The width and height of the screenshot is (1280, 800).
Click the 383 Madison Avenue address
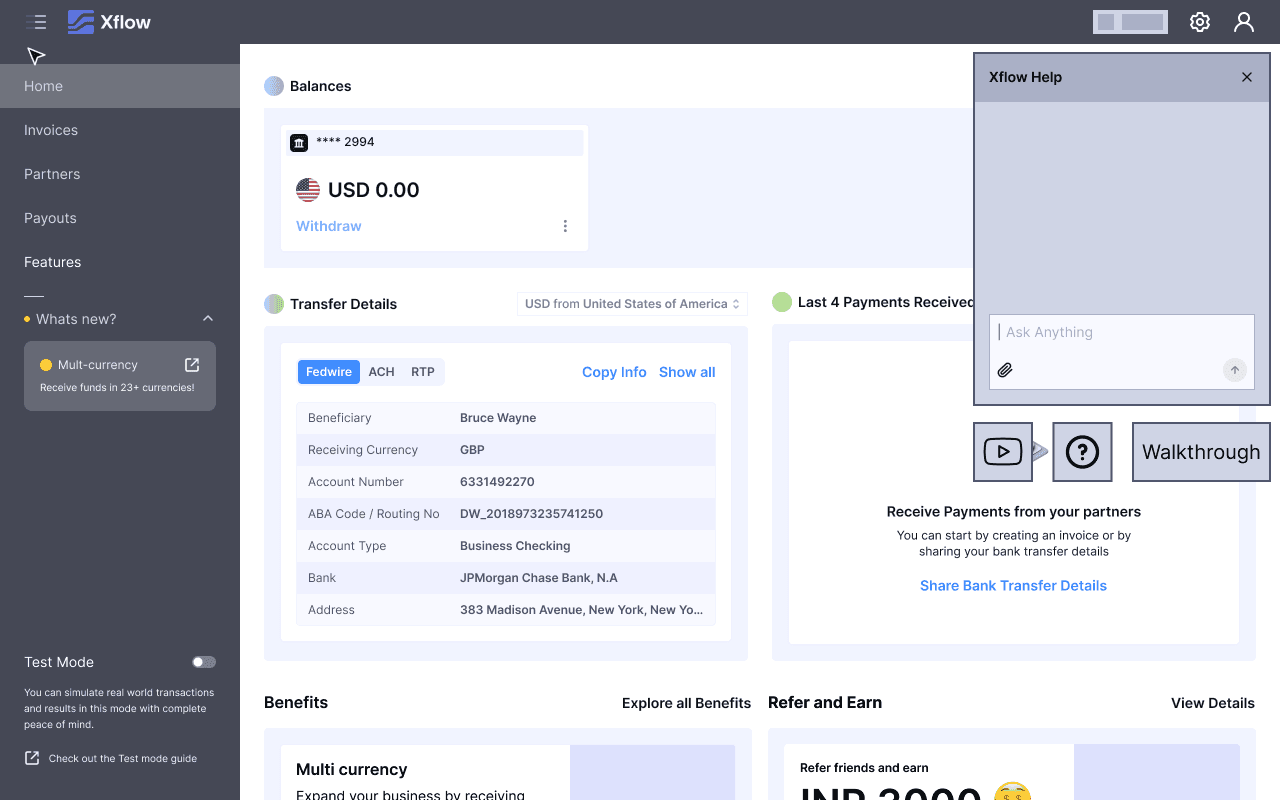click(581, 610)
